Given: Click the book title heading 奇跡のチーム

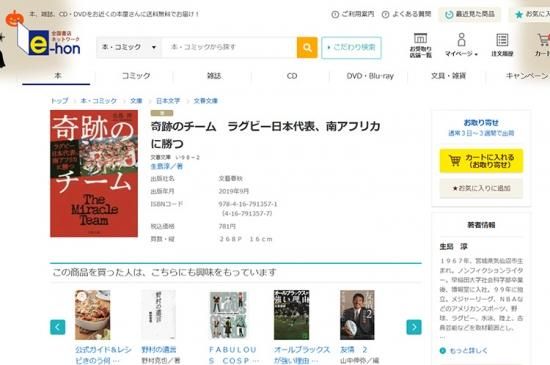Looking at the screenshot, I should [266, 135].
